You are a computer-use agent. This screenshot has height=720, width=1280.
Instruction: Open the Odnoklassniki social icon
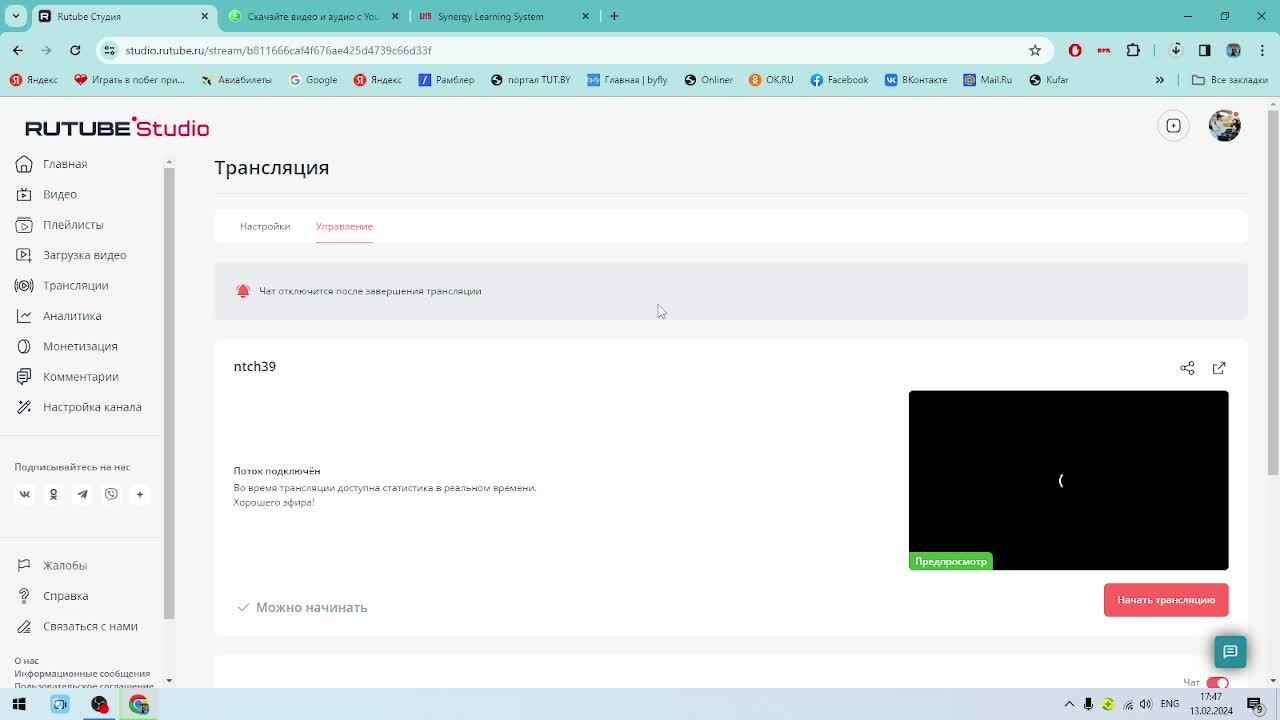pos(53,494)
